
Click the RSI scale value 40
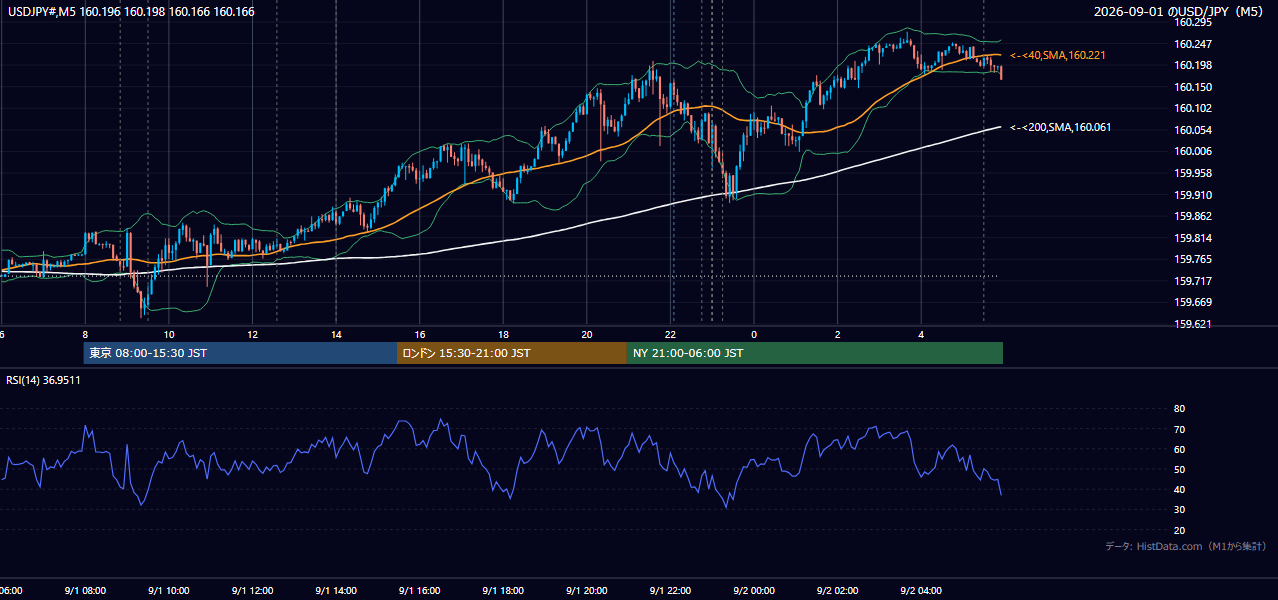(x=1179, y=489)
